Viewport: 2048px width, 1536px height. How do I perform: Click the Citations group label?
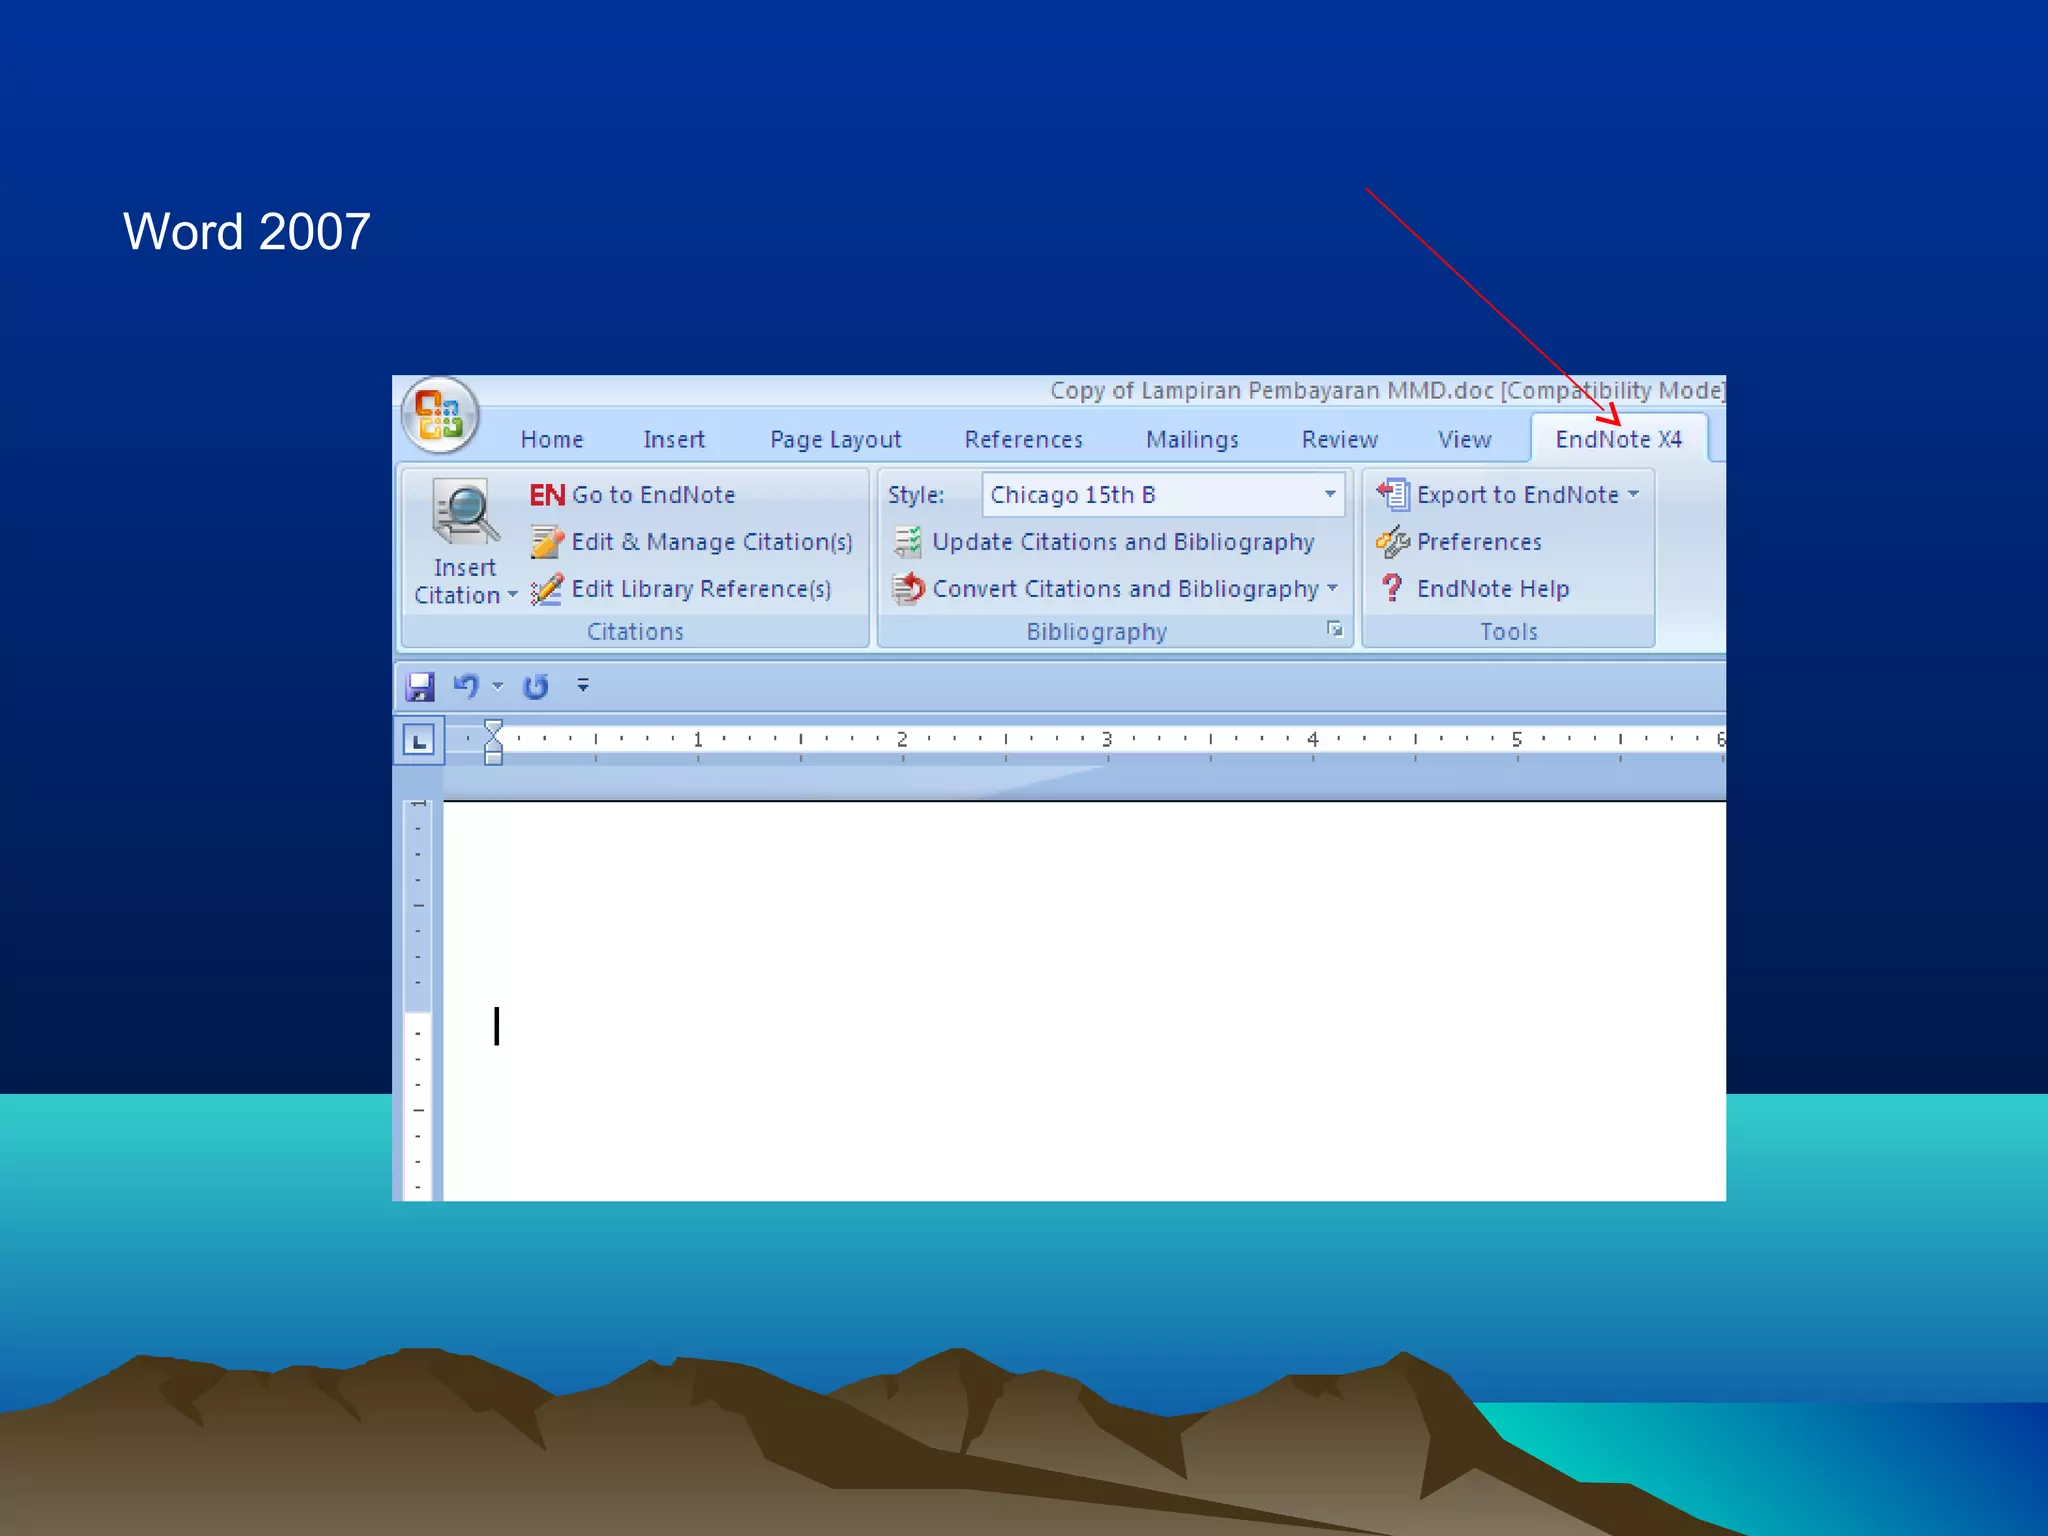(x=635, y=632)
